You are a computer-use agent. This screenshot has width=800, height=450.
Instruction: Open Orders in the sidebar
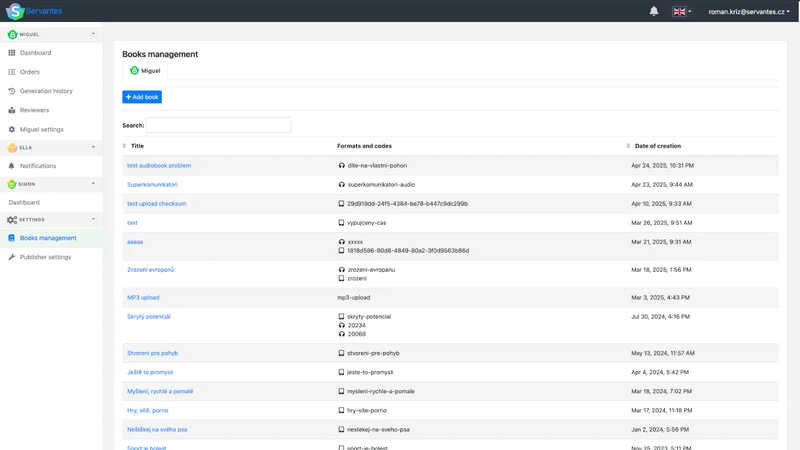(x=30, y=72)
